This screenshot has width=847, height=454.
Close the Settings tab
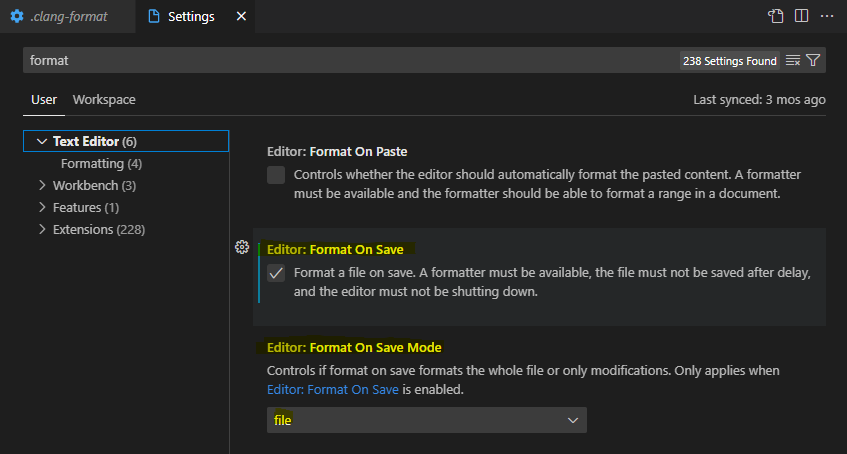tap(241, 17)
